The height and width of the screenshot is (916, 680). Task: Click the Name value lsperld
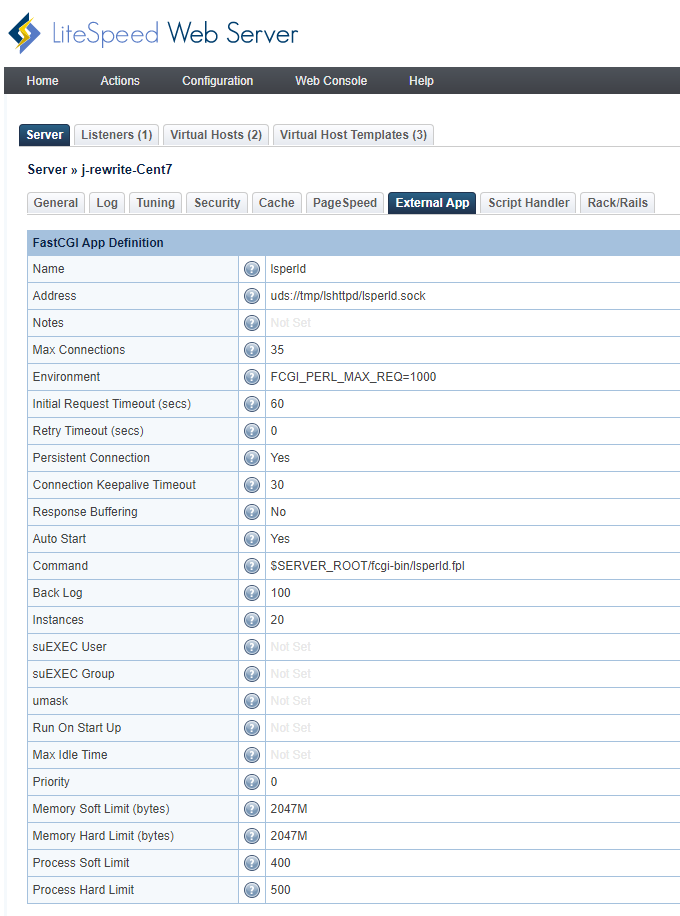point(288,269)
